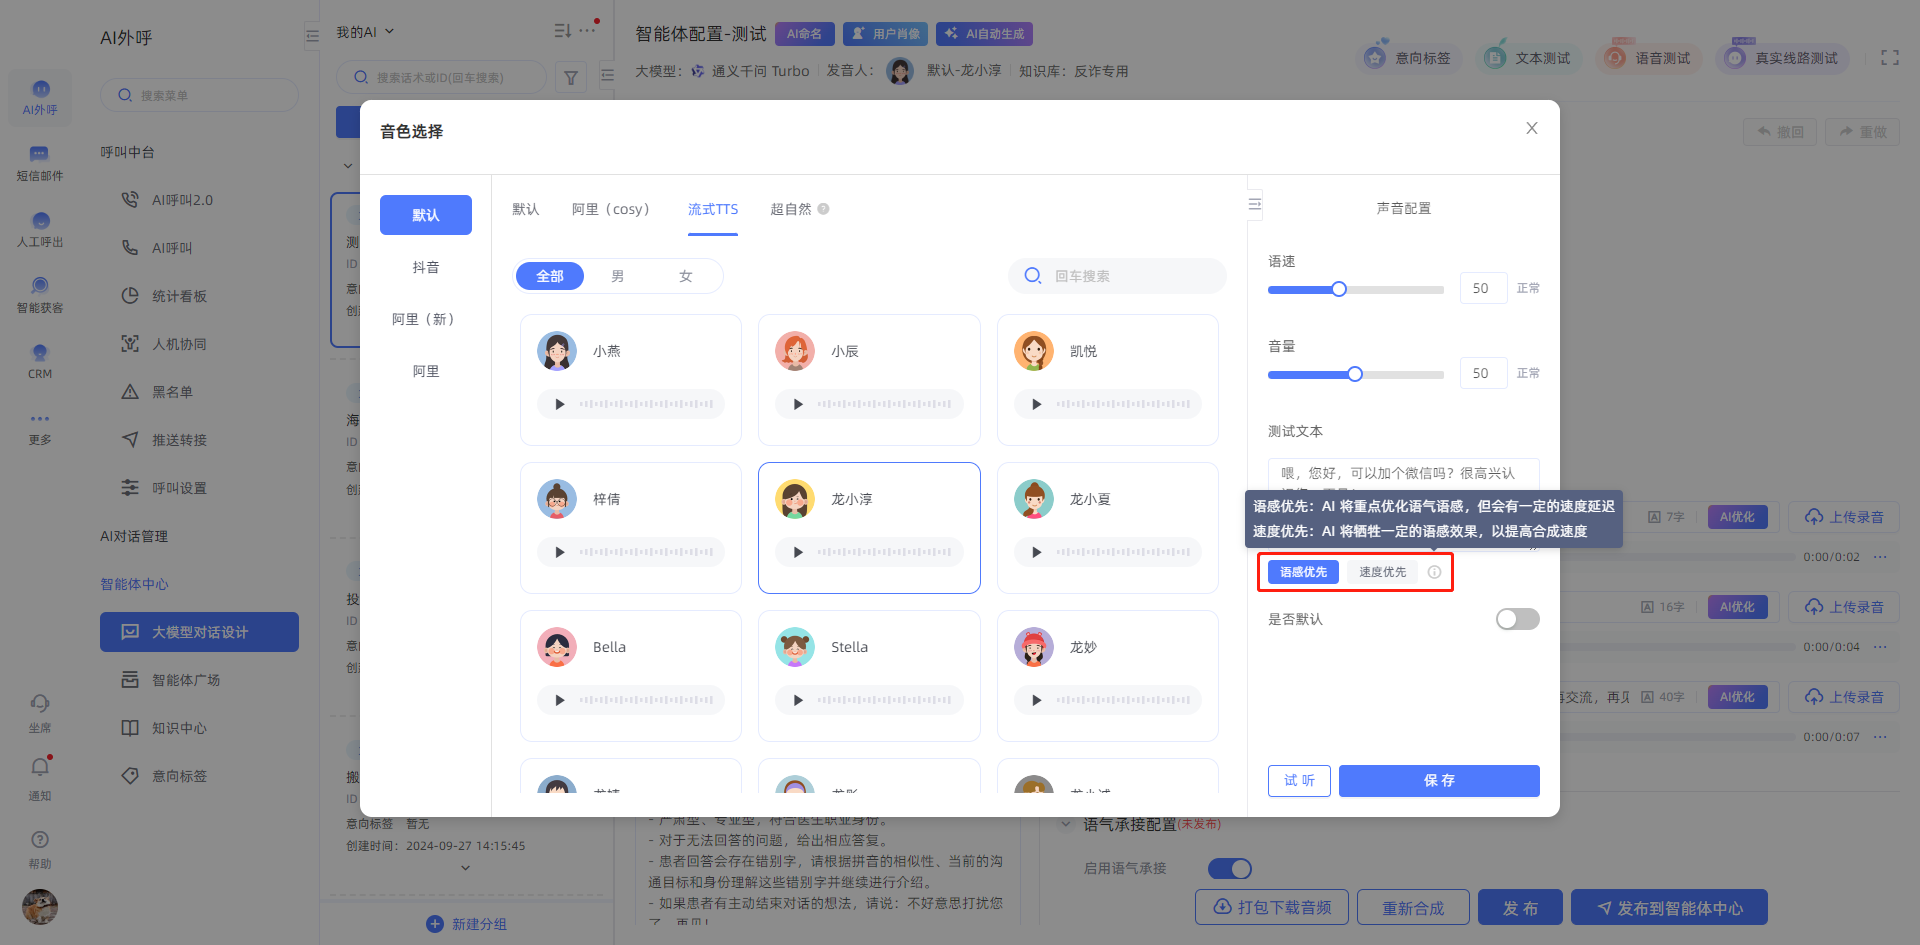Image resolution: width=1920 pixels, height=945 pixels.
Task: Select the 龙小夏 voice avatar
Action: [x=1034, y=499]
